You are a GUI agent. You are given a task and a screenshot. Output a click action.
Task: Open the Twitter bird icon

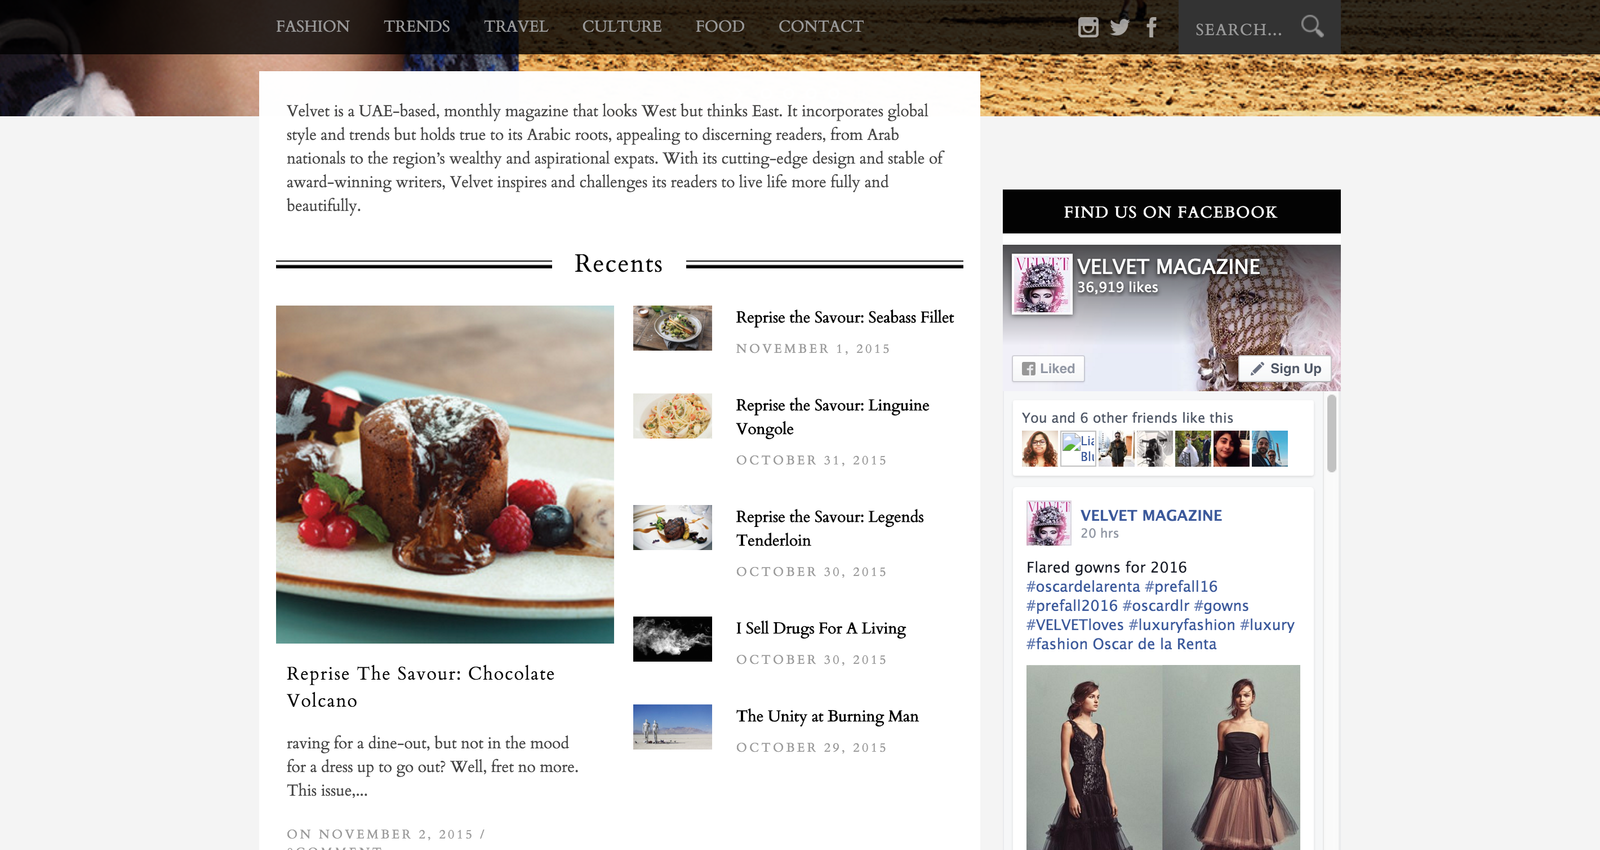coord(1120,27)
